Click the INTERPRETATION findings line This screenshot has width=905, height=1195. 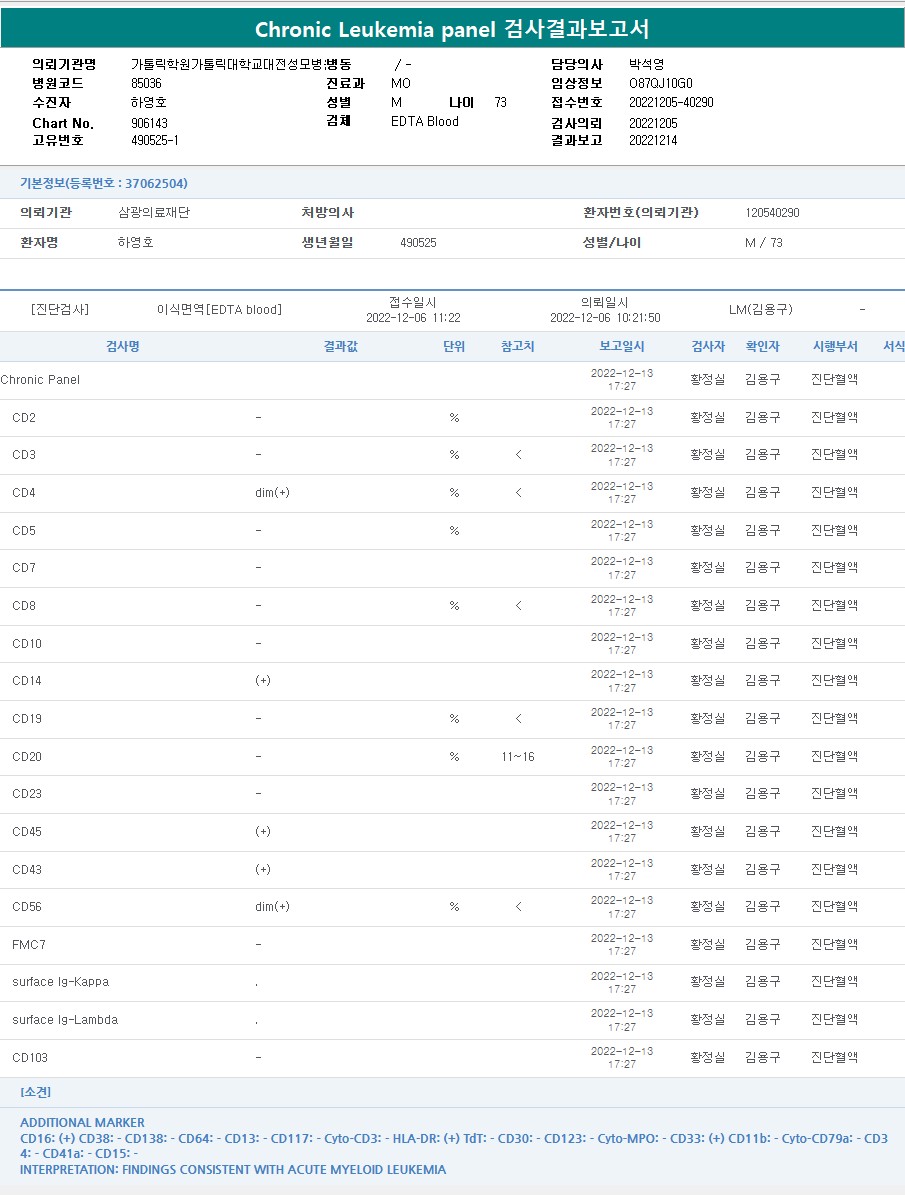click(233, 1169)
